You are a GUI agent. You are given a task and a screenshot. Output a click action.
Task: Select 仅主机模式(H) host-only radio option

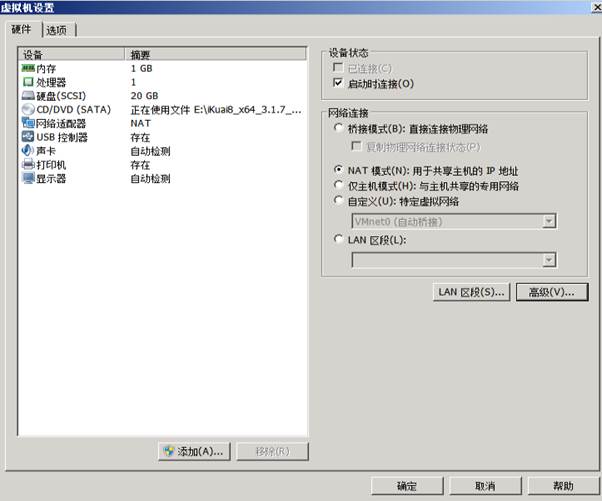[x=340, y=186]
